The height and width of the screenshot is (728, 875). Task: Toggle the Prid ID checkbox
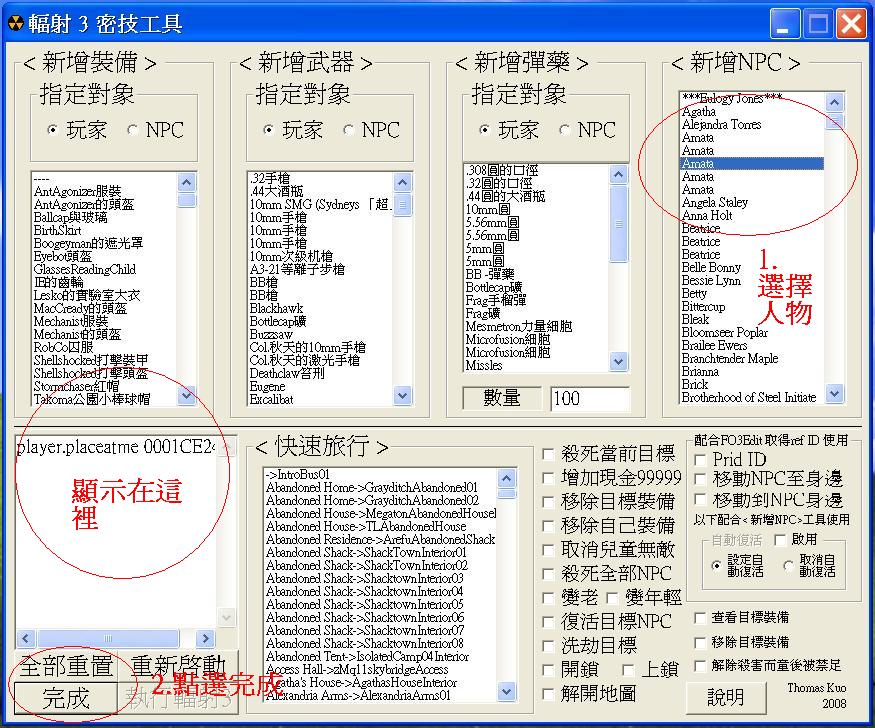pyautogui.click(x=701, y=459)
